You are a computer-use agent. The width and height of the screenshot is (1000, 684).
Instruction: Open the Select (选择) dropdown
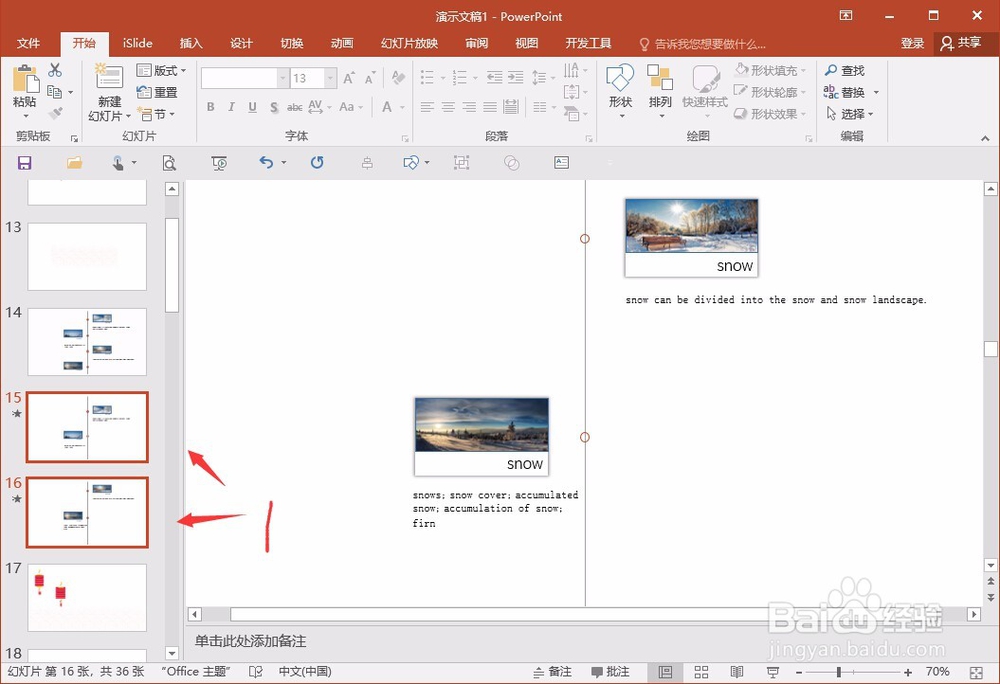(849, 114)
